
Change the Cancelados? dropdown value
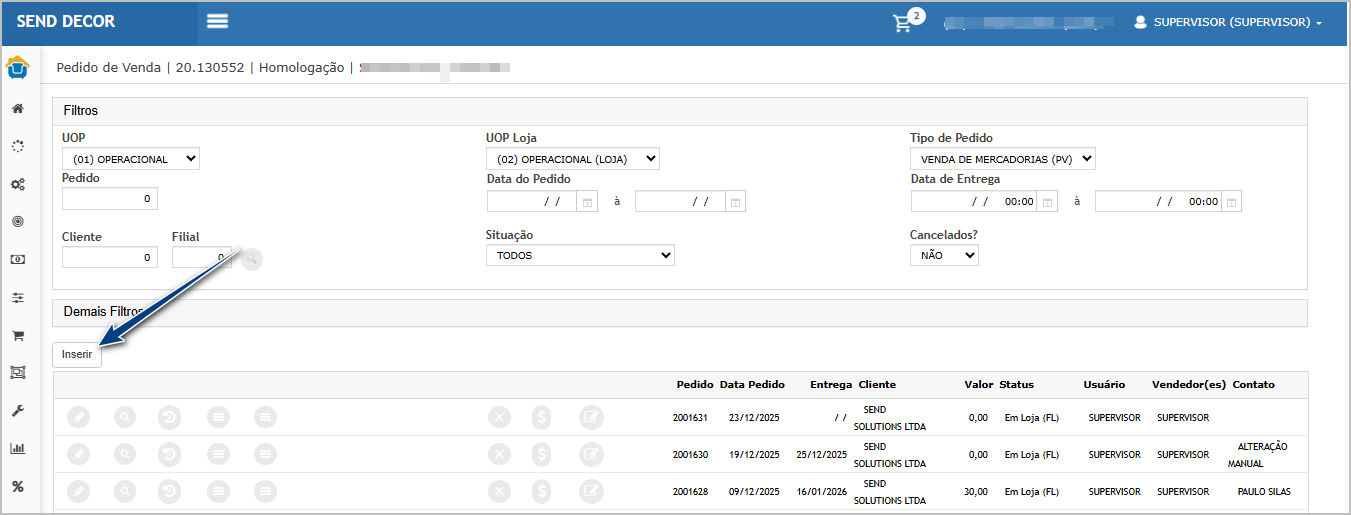[944, 256]
